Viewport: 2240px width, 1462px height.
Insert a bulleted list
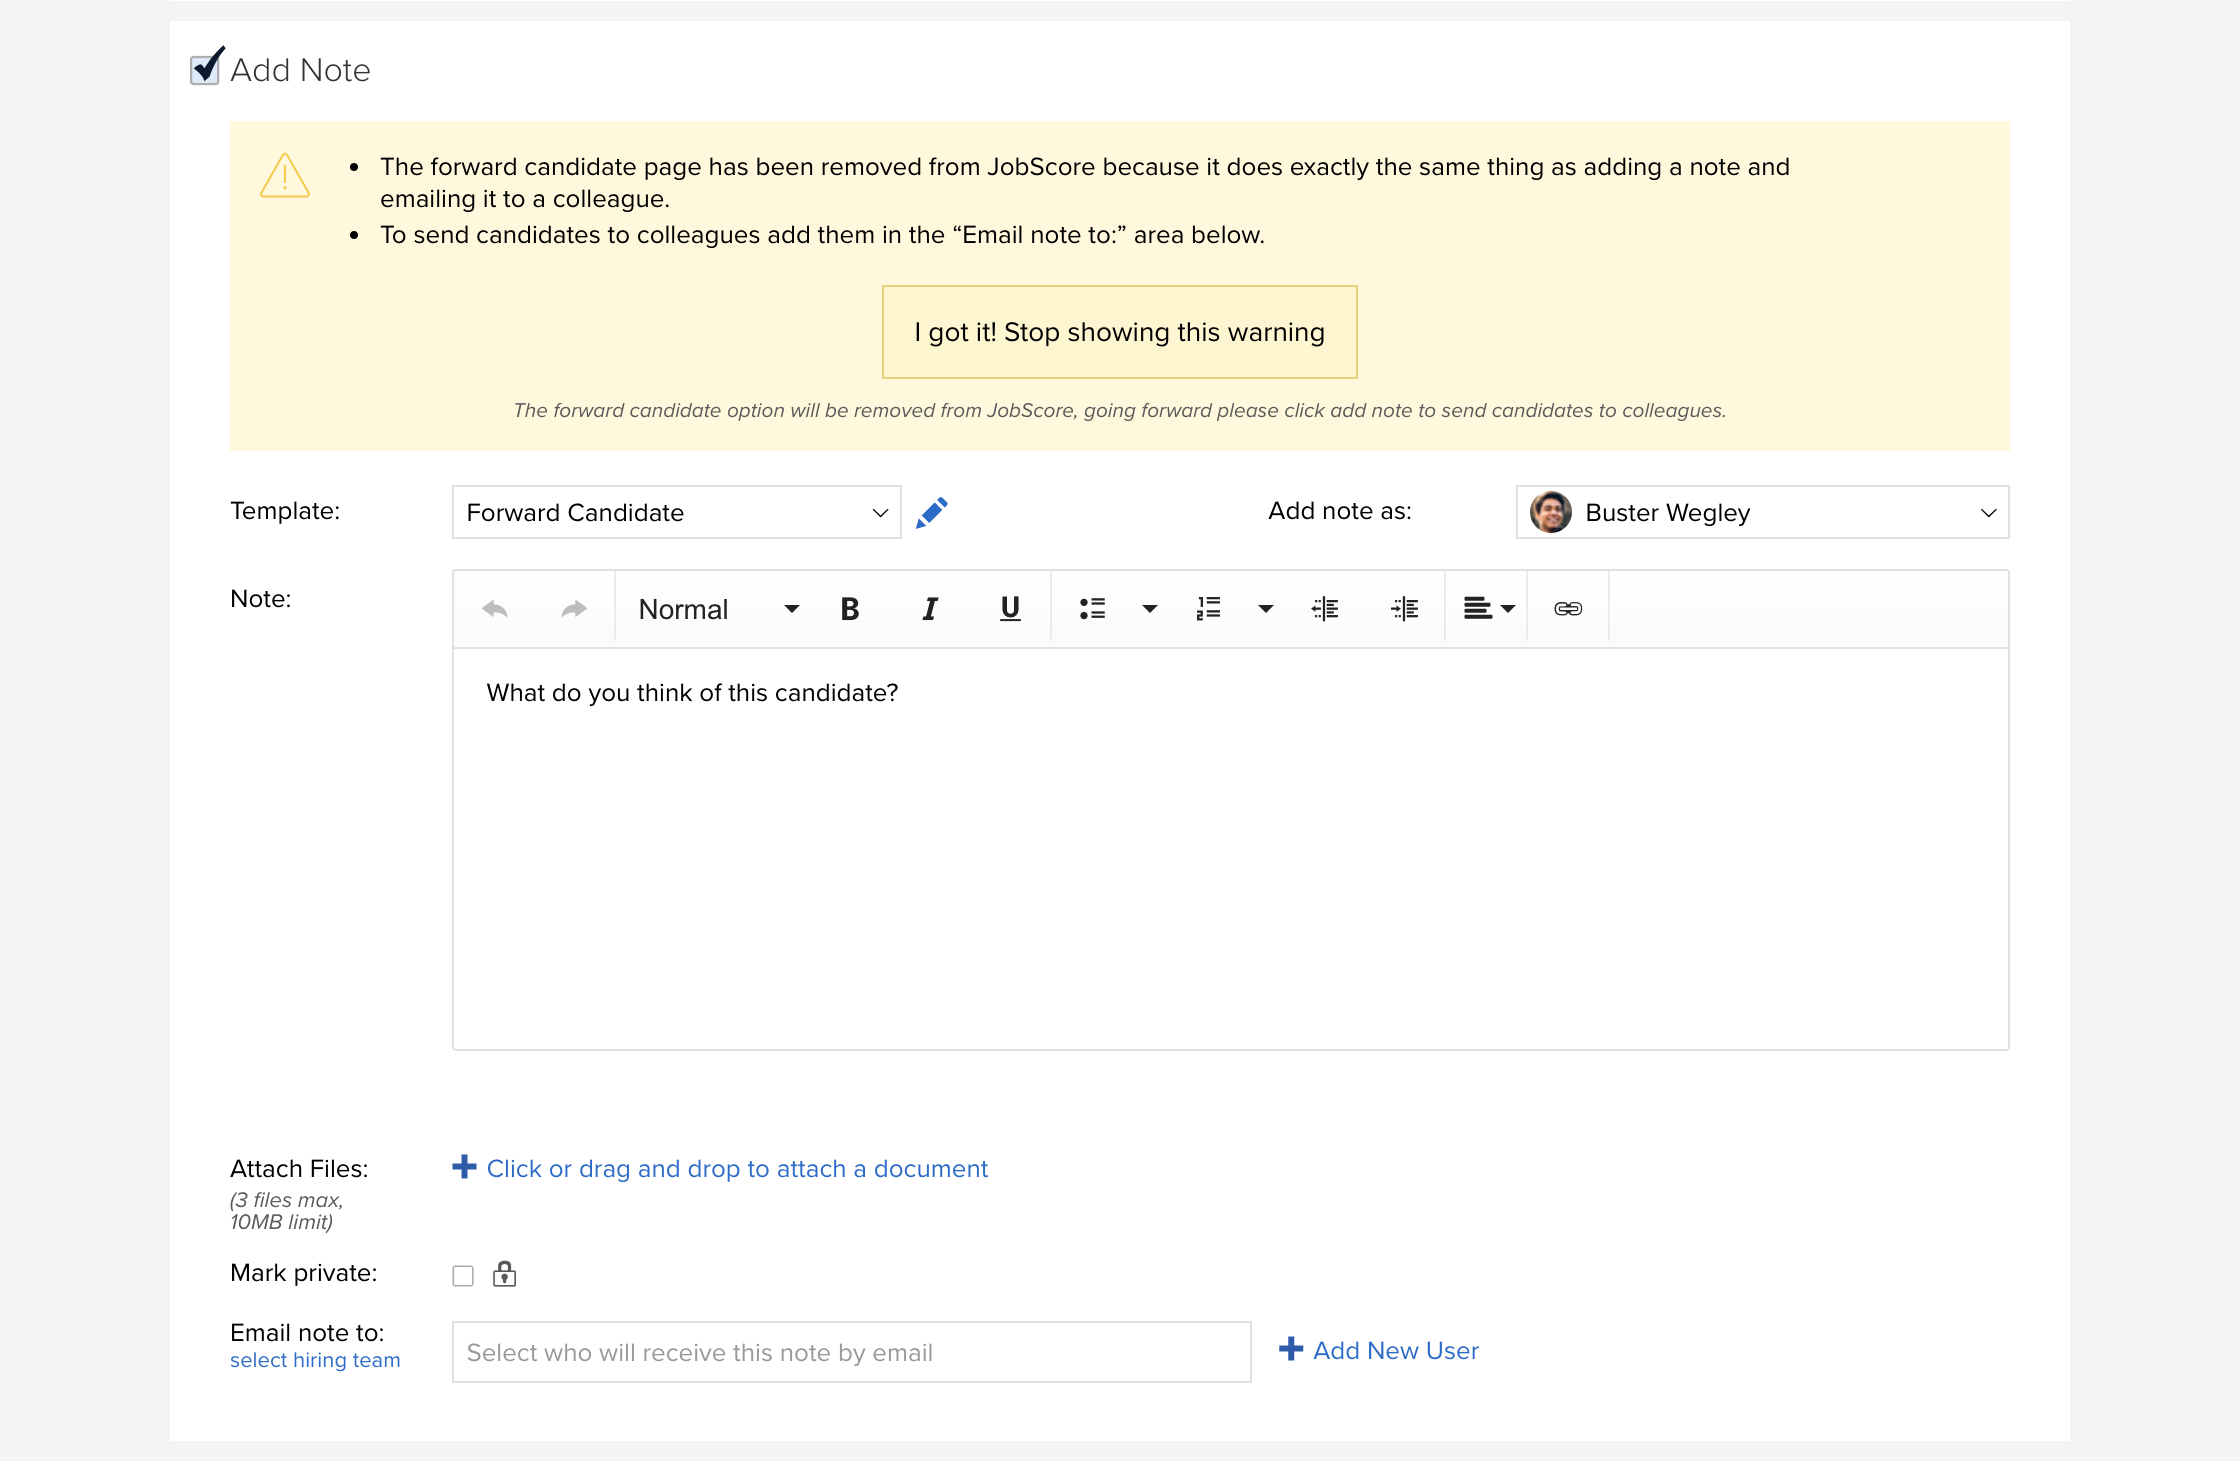click(1092, 609)
